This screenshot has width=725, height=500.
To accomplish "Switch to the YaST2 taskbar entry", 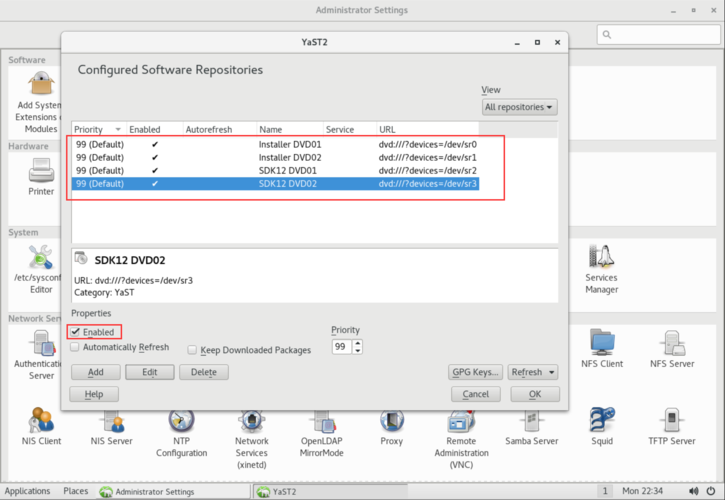I will [330, 492].
